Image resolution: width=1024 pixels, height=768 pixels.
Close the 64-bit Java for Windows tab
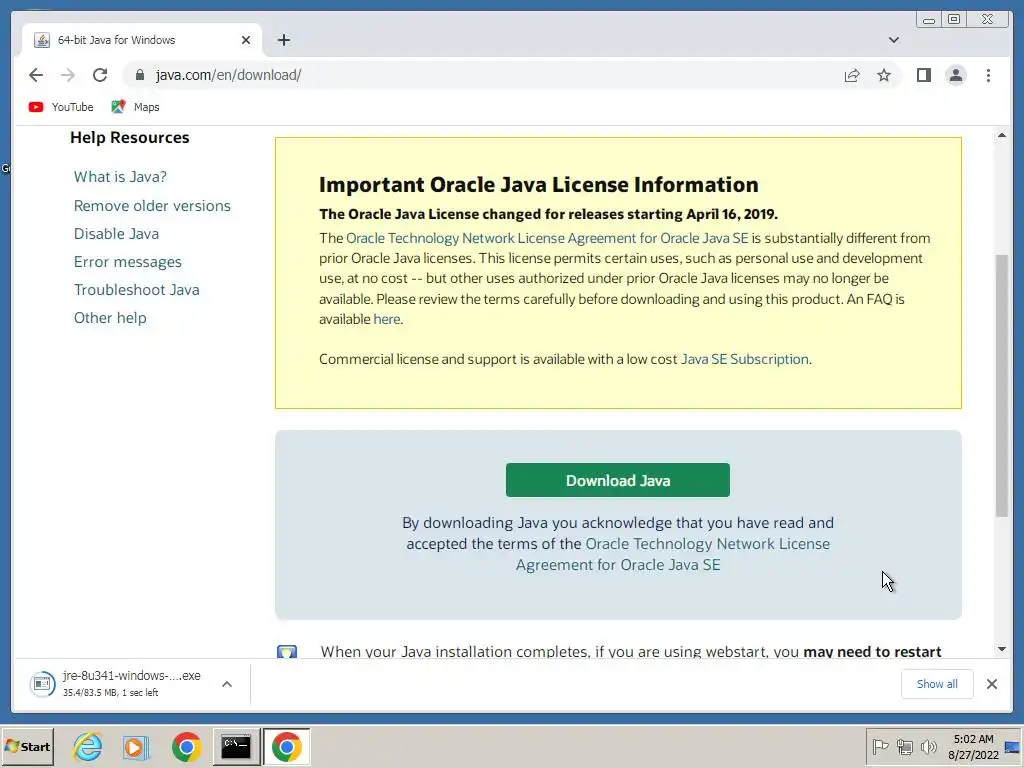(x=246, y=40)
